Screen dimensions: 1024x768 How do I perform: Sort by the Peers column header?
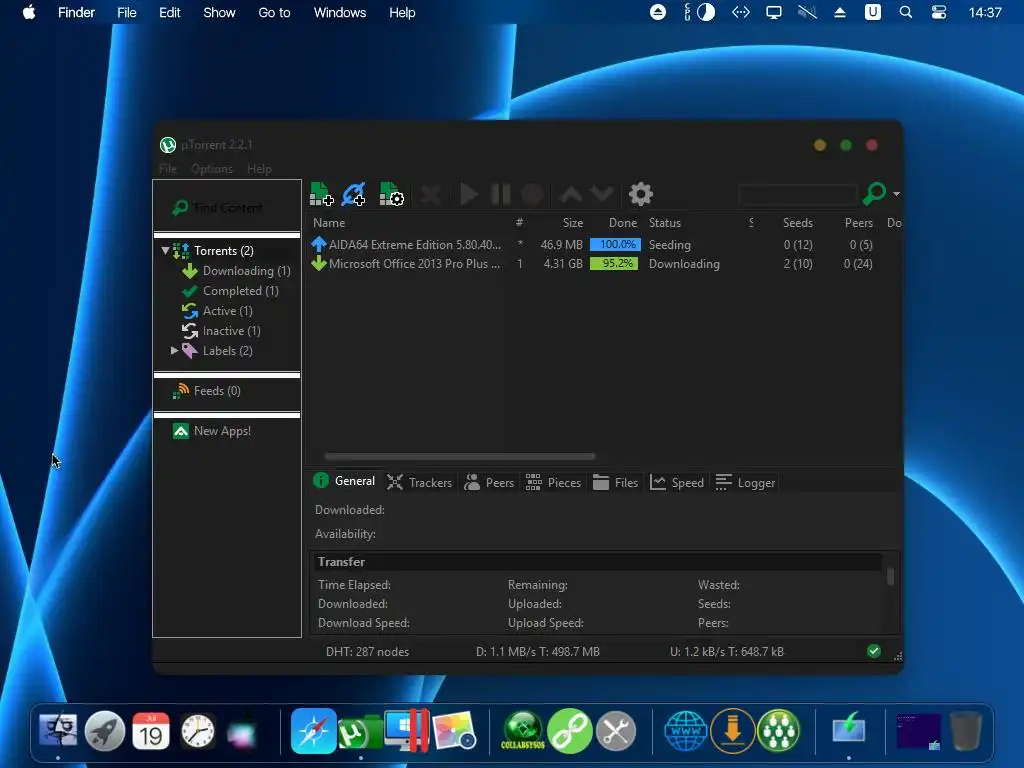pyautogui.click(x=858, y=223)
